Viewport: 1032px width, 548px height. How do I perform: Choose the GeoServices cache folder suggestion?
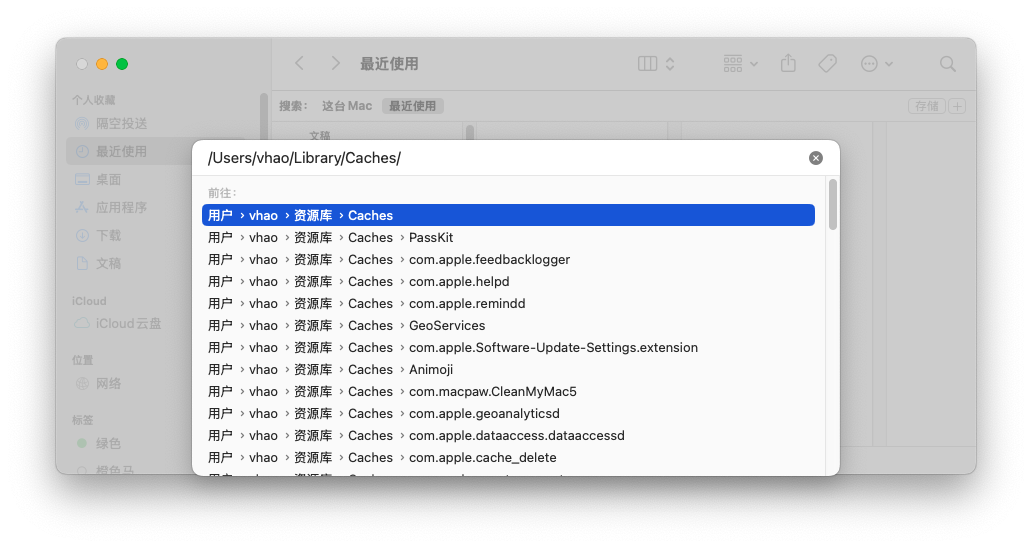[x=446, y=326]
